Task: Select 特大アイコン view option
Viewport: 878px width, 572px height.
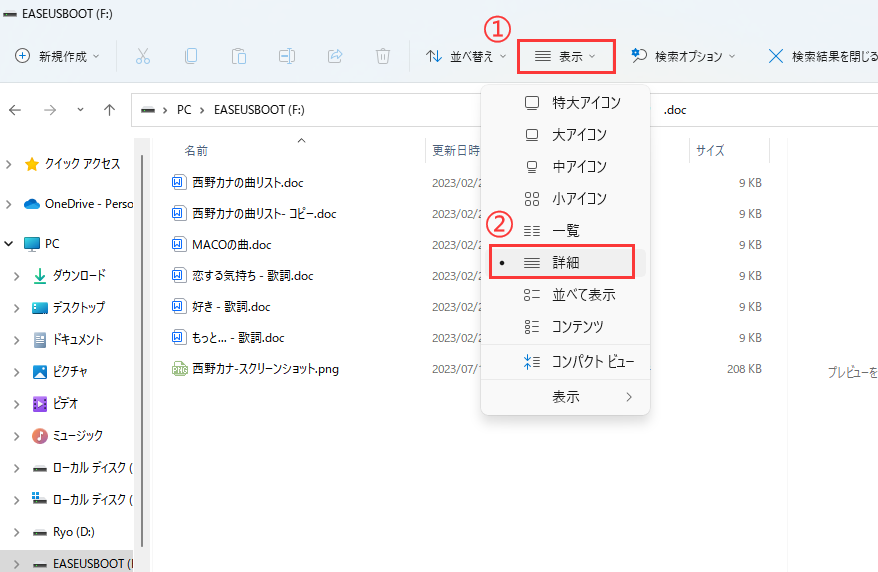Action: tap(566, 102)
